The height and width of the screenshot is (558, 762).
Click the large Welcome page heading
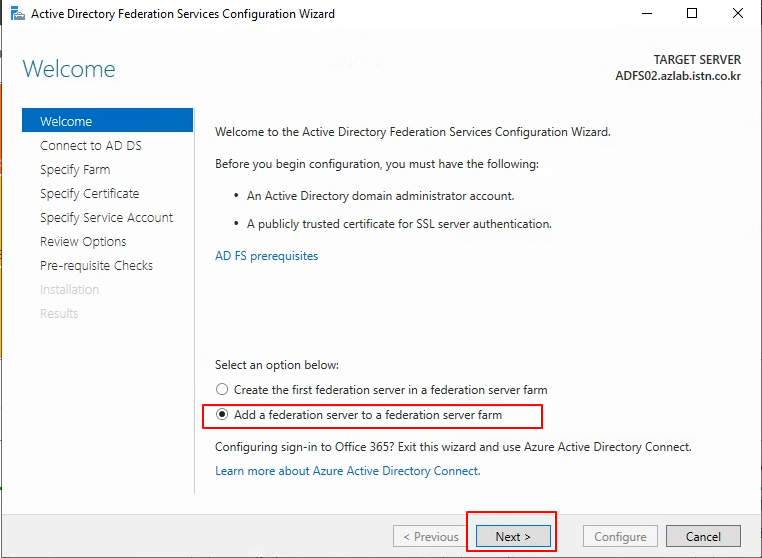(69, 69)
